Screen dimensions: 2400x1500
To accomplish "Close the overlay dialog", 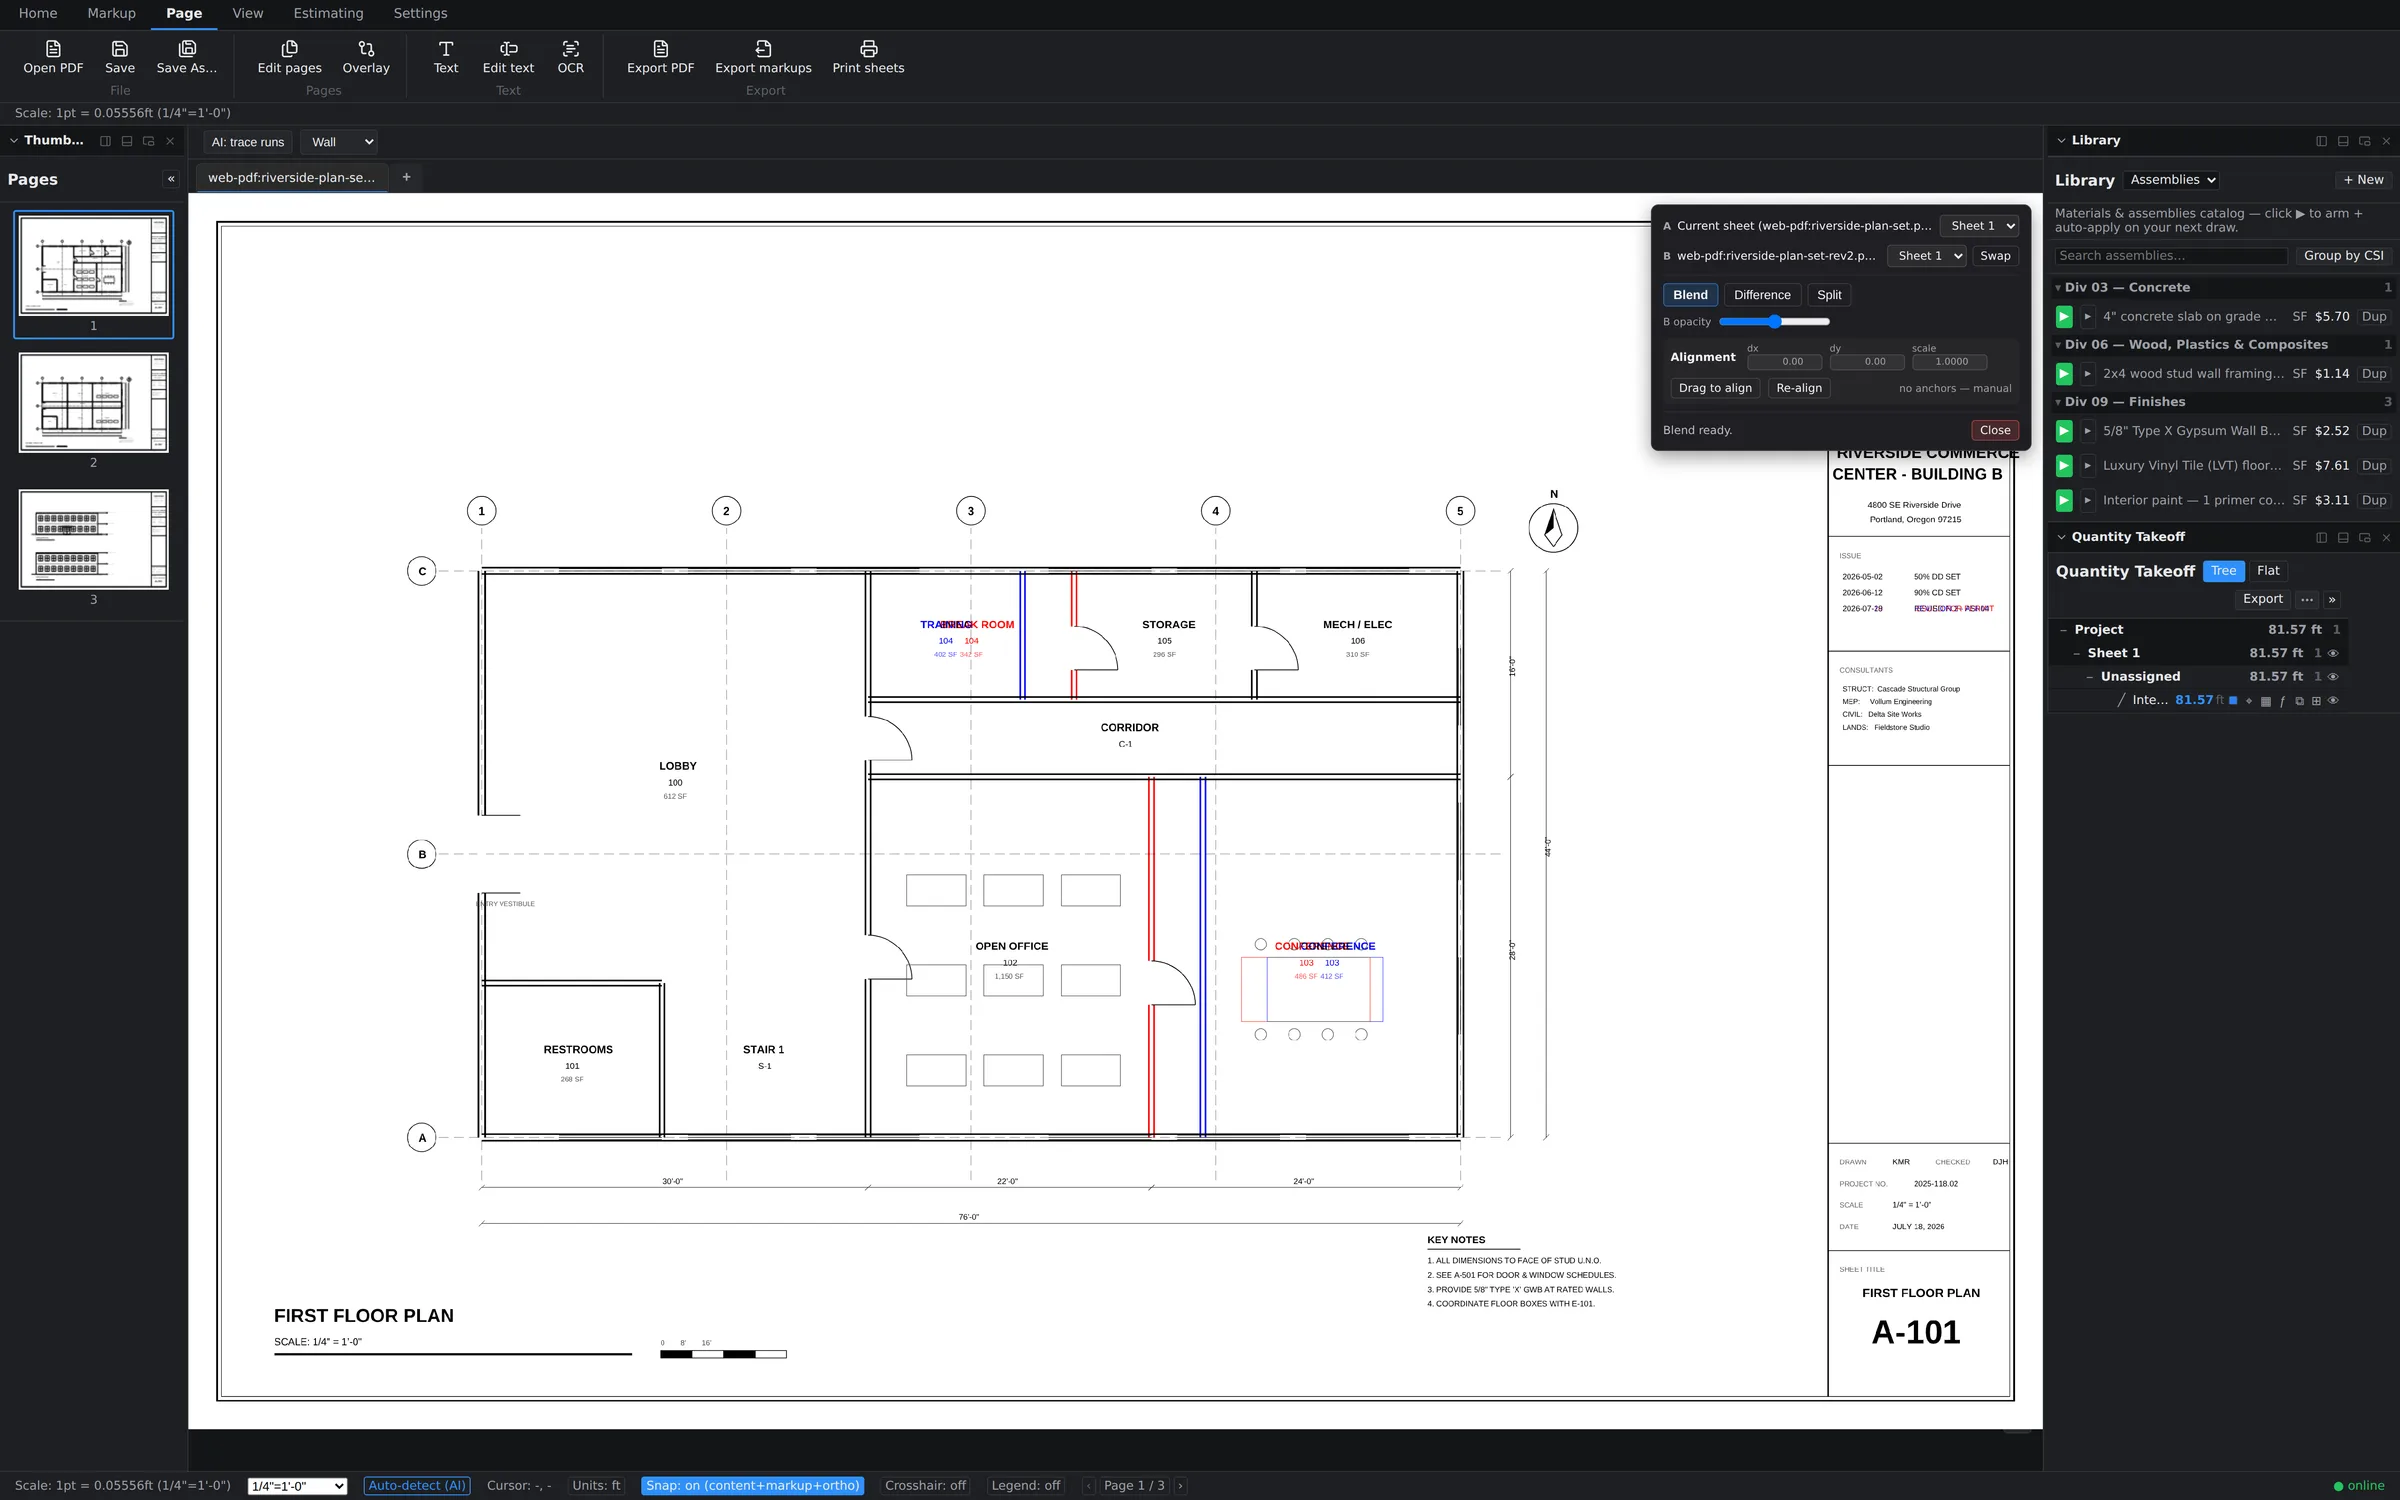I will click(1995, 430).
